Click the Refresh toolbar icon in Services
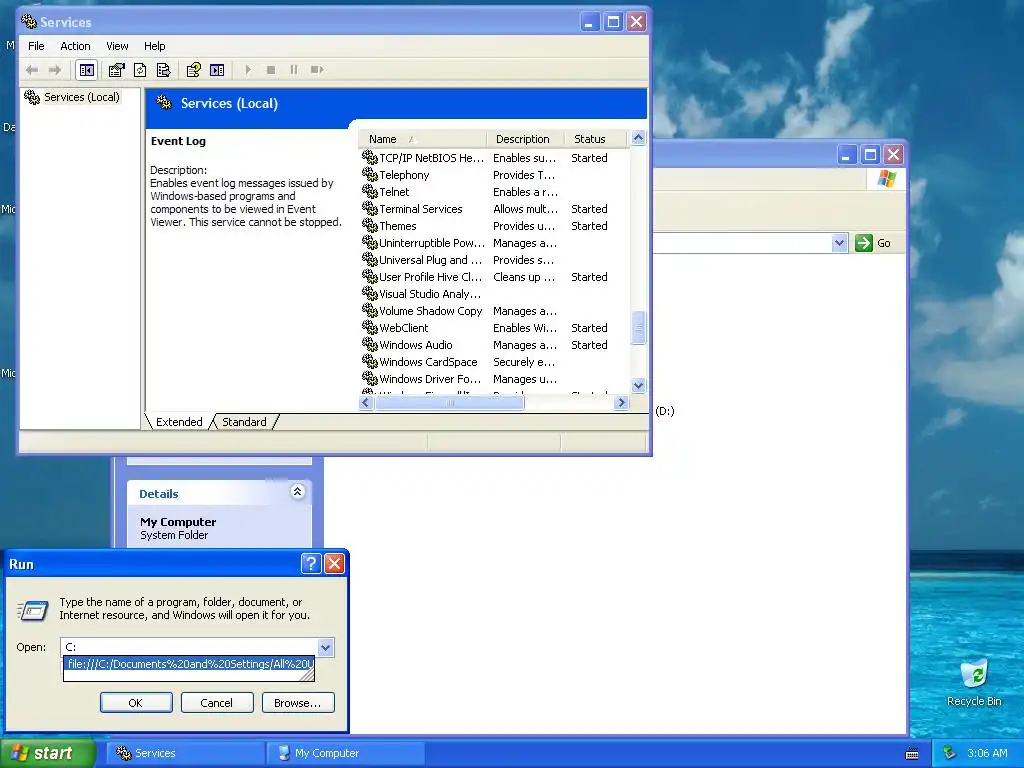1024x768 pixels. tap(140, 70)
